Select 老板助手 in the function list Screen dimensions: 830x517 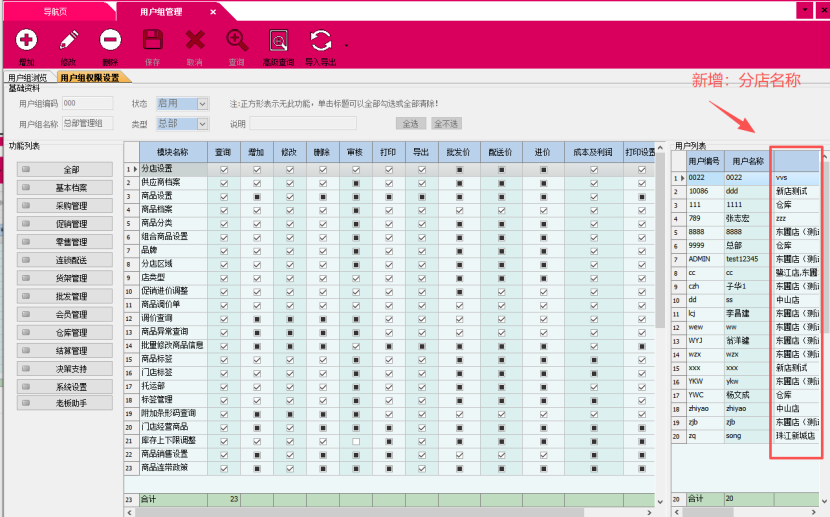coord(65,403)
